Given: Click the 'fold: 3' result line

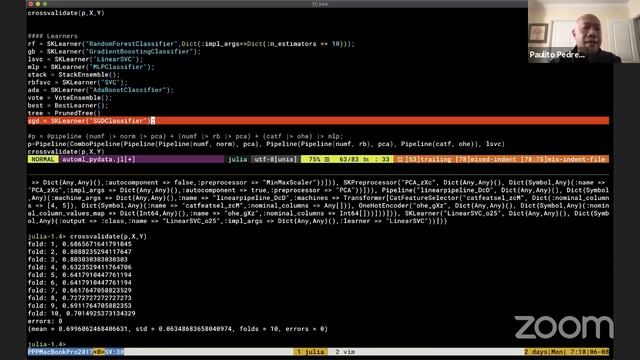Looking at the screenshot, I should [78, 260].
